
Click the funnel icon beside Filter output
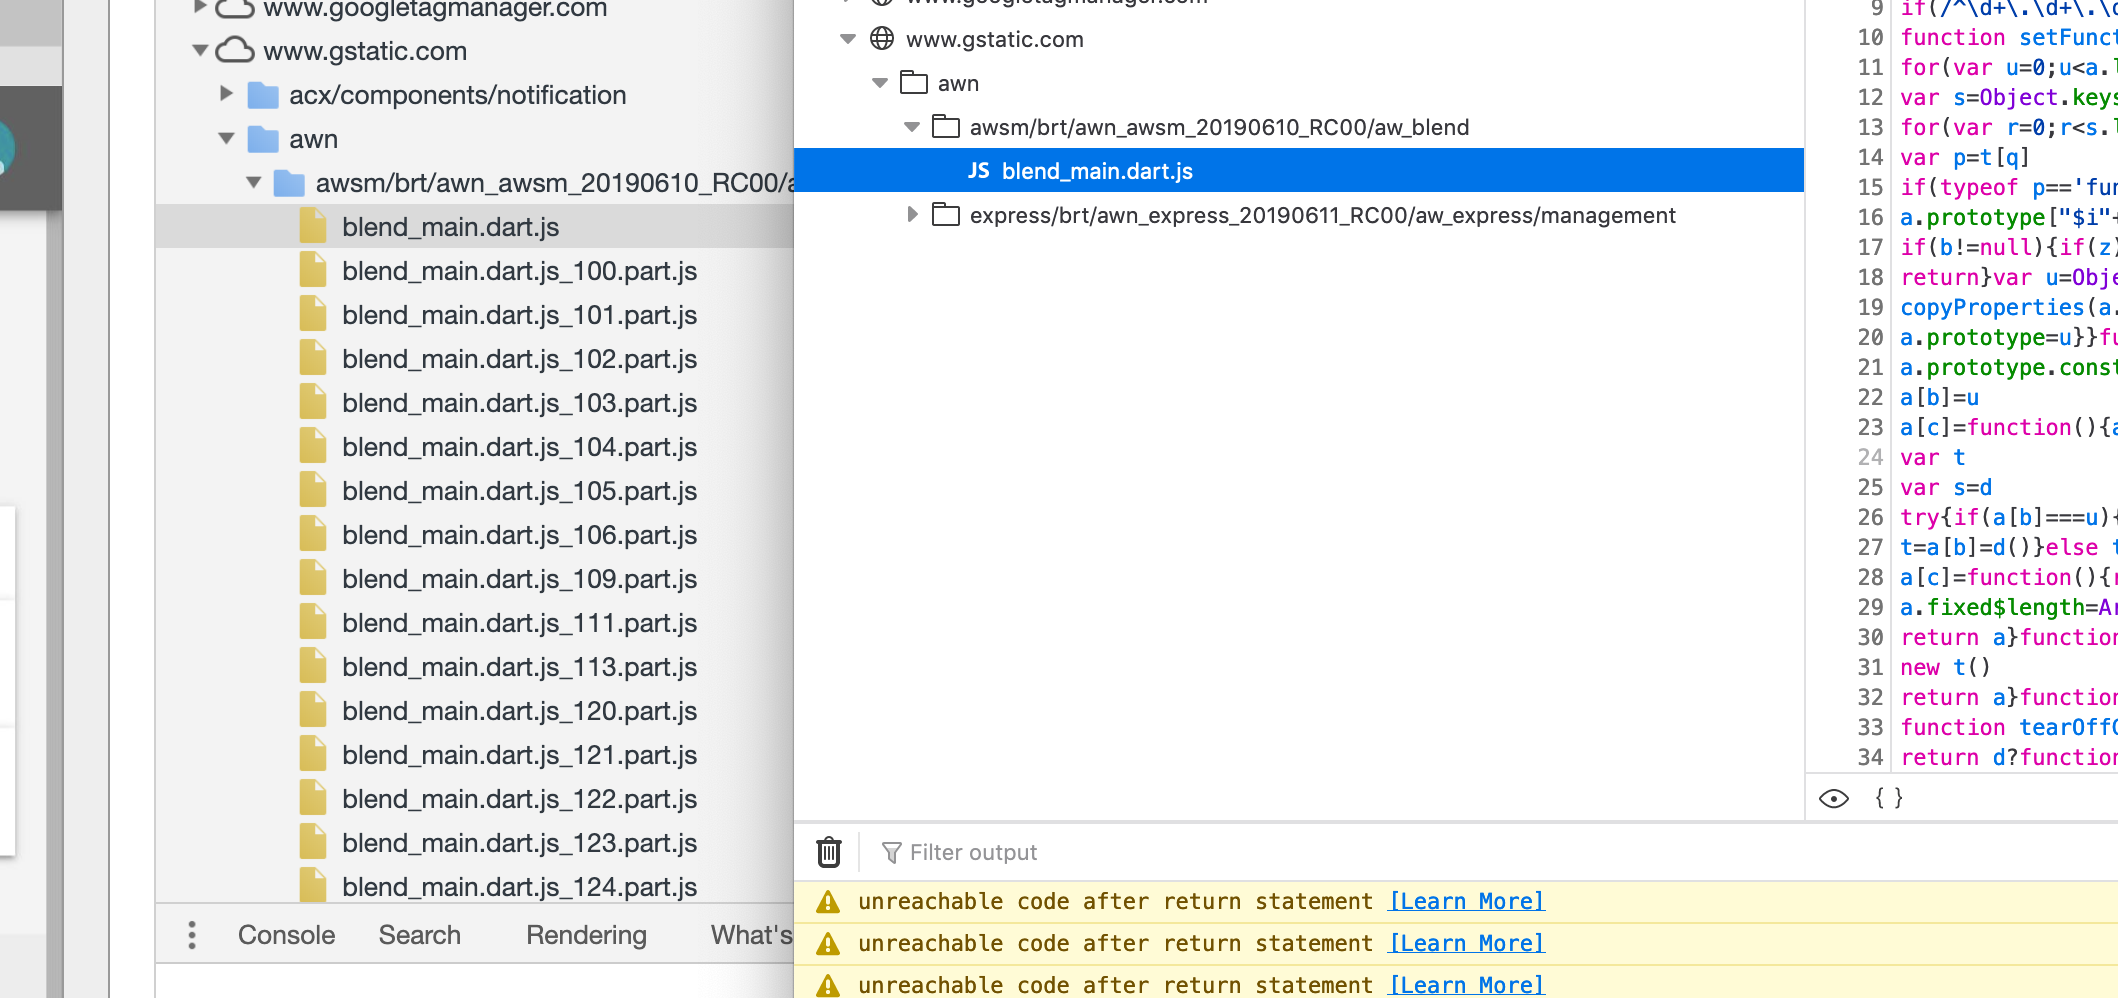[x=891, y=852]
